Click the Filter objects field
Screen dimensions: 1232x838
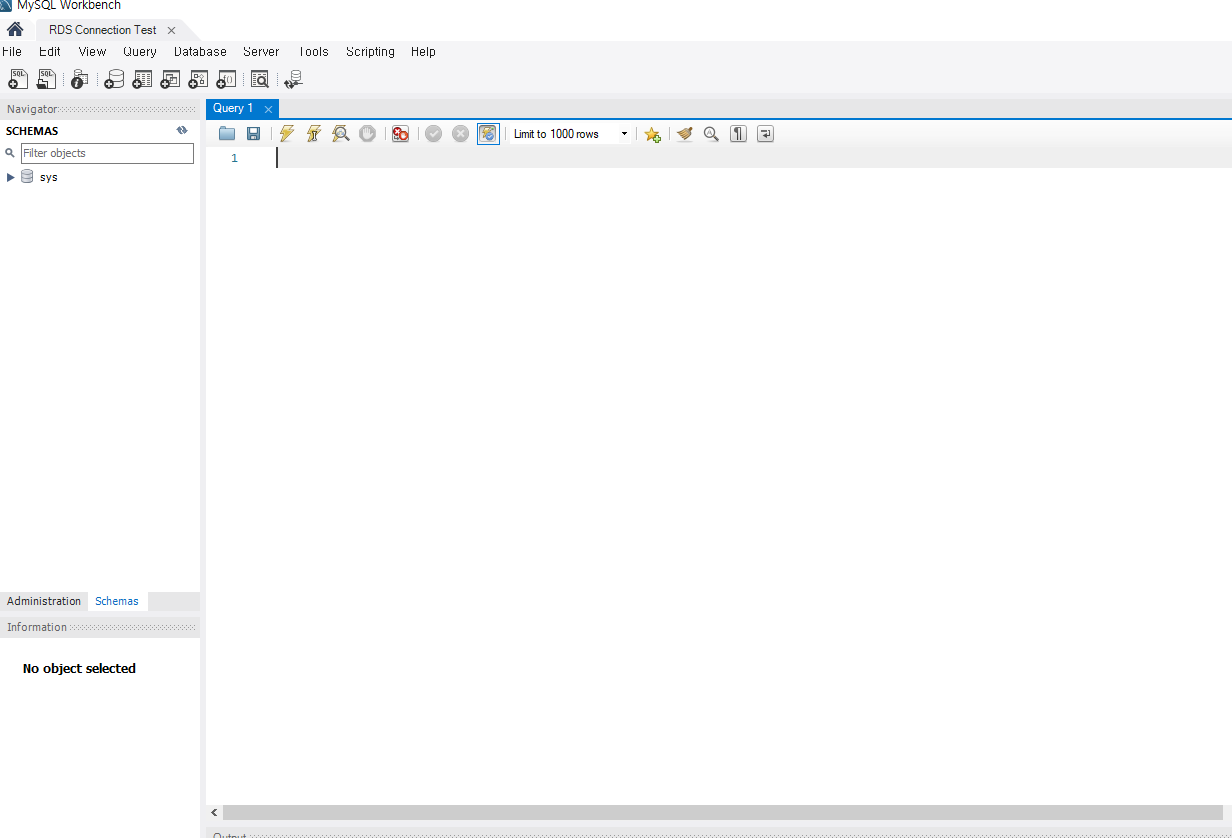click(x=107, y=153)
